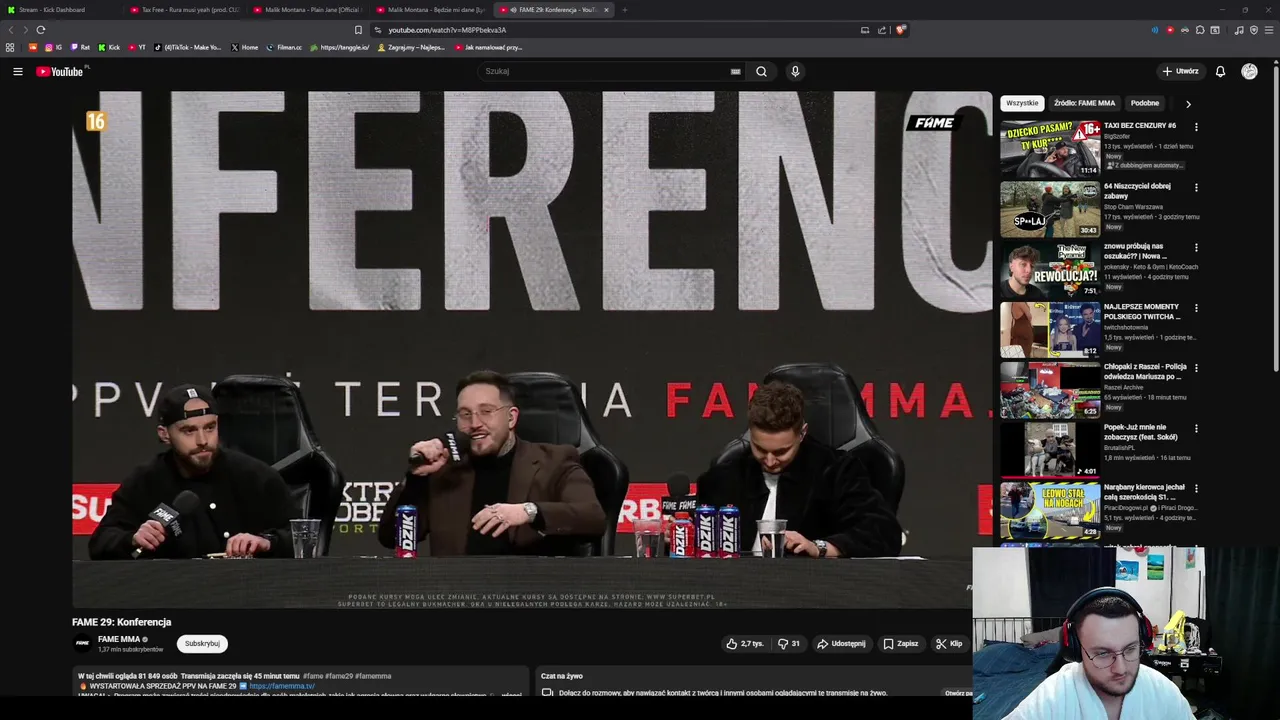This screenshot has height=720, width=1280.
Task: Open options for 64 Niszczyciał dobrej zabawy
Action: pos(1196,187)
